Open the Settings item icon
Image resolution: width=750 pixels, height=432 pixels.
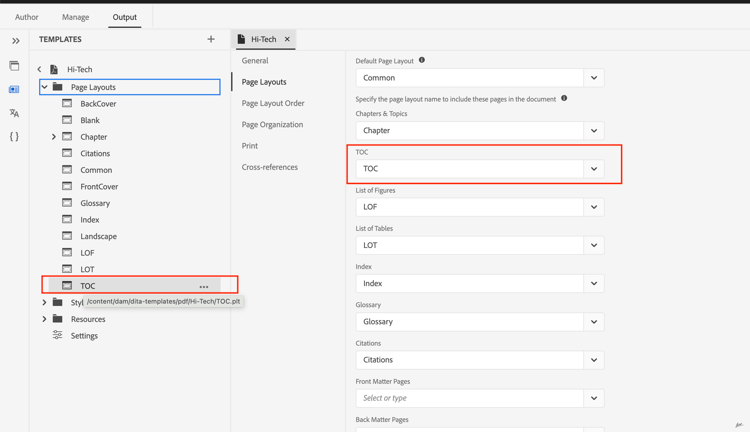click(58, 336)
